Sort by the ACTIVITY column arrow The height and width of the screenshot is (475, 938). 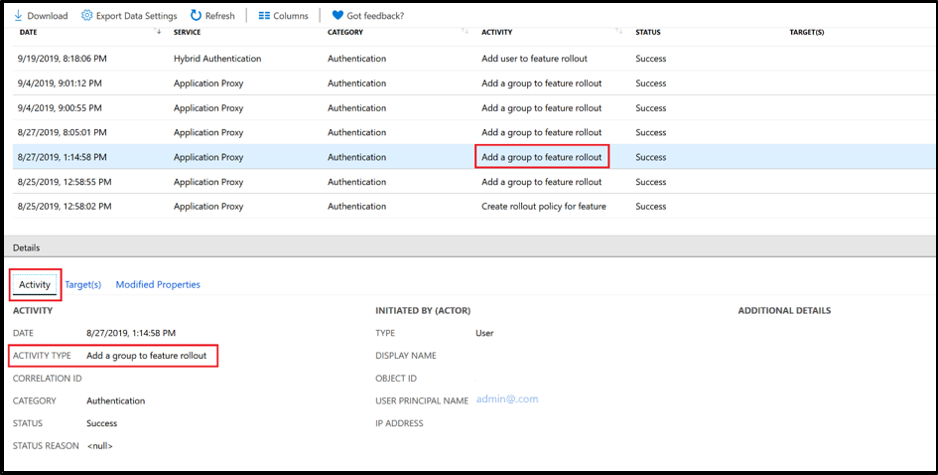coord(619,32)
